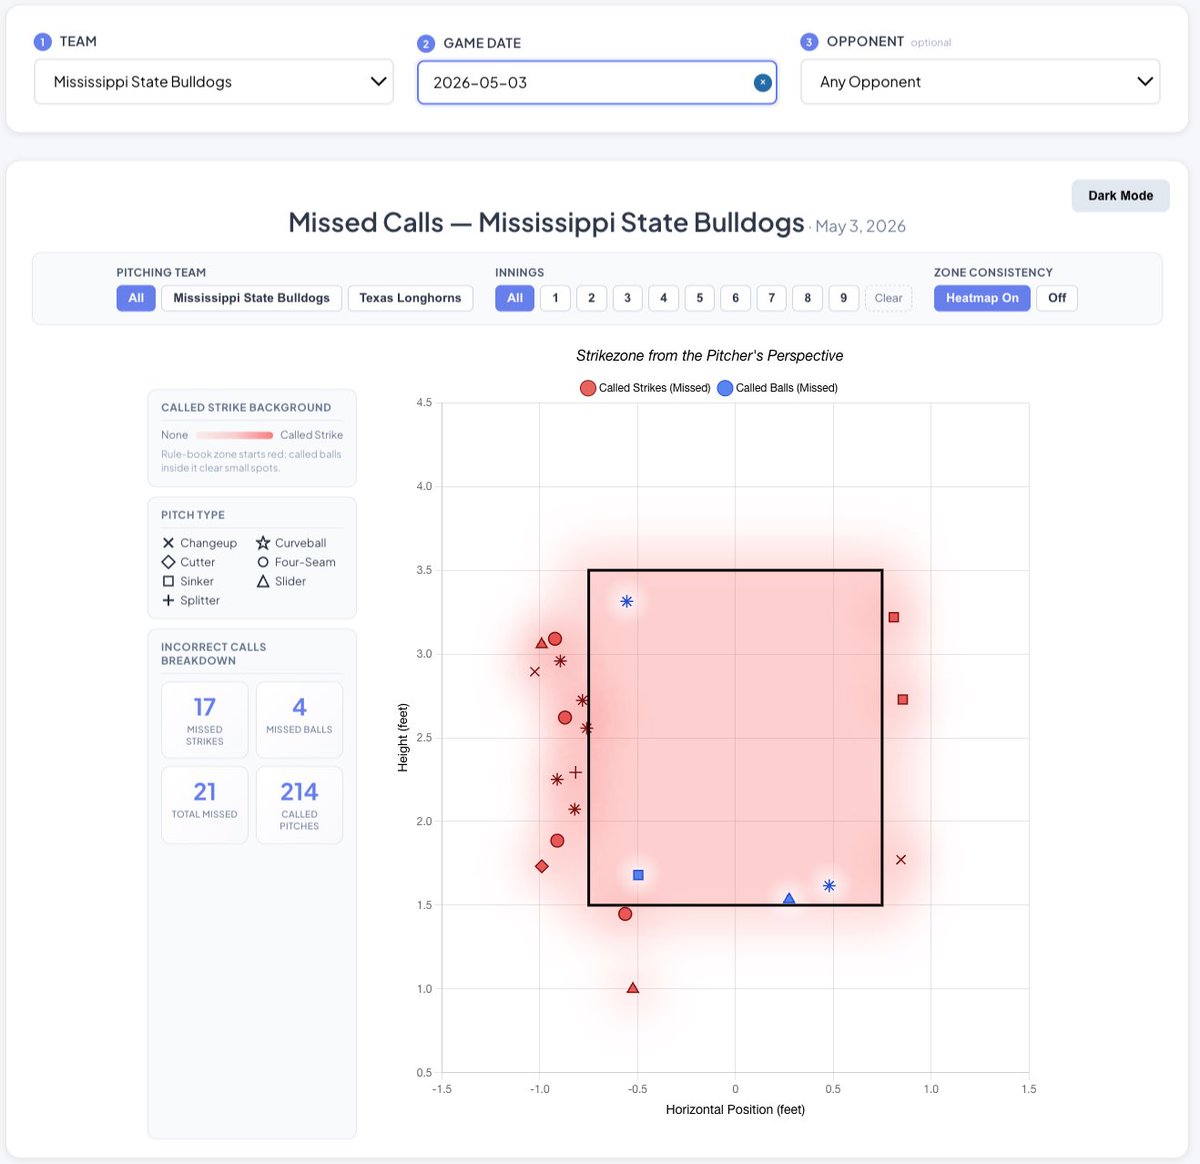
Task: Click the called strike gradient bar
Action: [x=234, y=435]
